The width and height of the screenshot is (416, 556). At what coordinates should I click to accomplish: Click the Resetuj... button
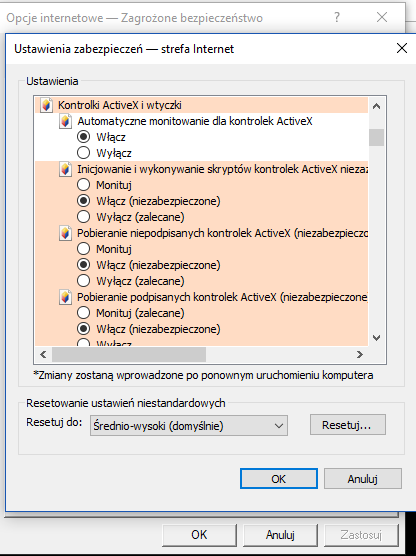(348, 424)
